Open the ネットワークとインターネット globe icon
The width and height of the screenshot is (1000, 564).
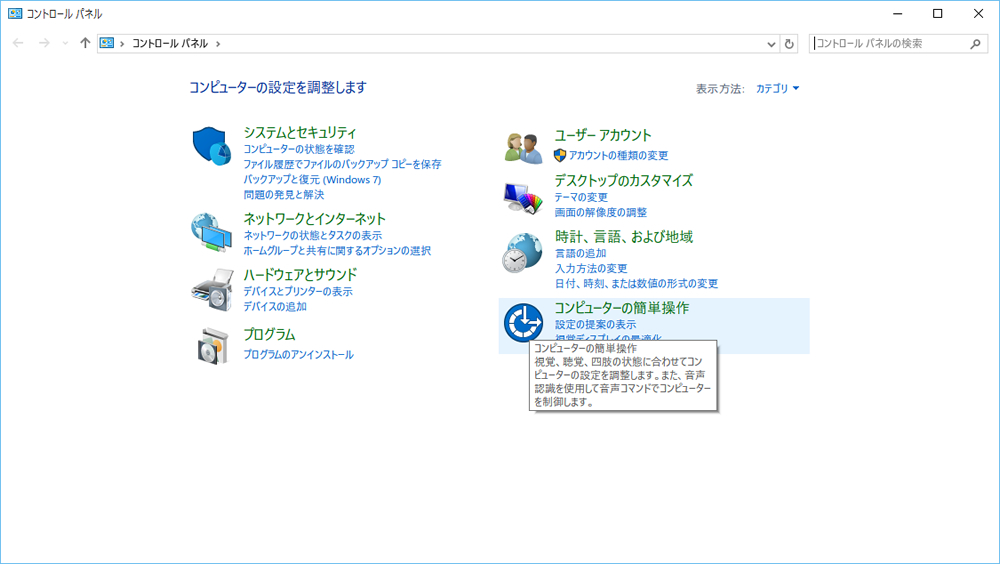coord(211,233)
